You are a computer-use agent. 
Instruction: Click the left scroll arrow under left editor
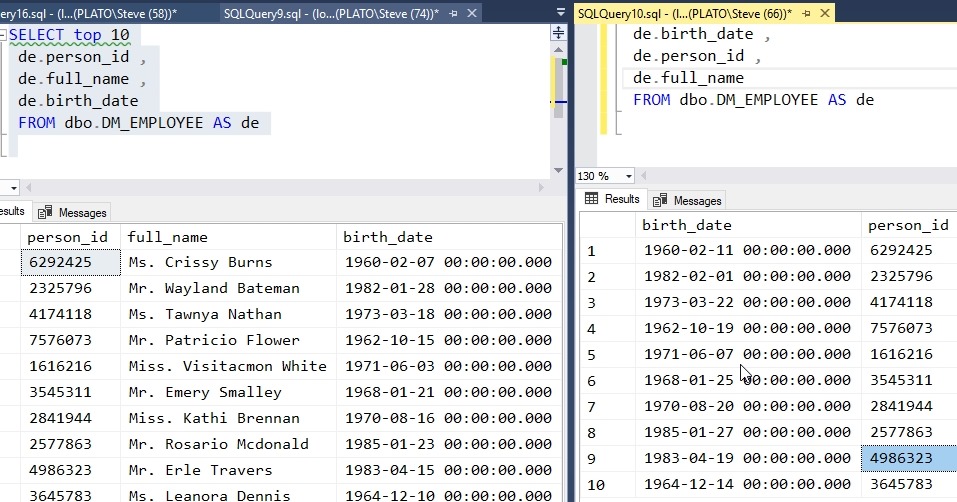(x=28, y=188)
